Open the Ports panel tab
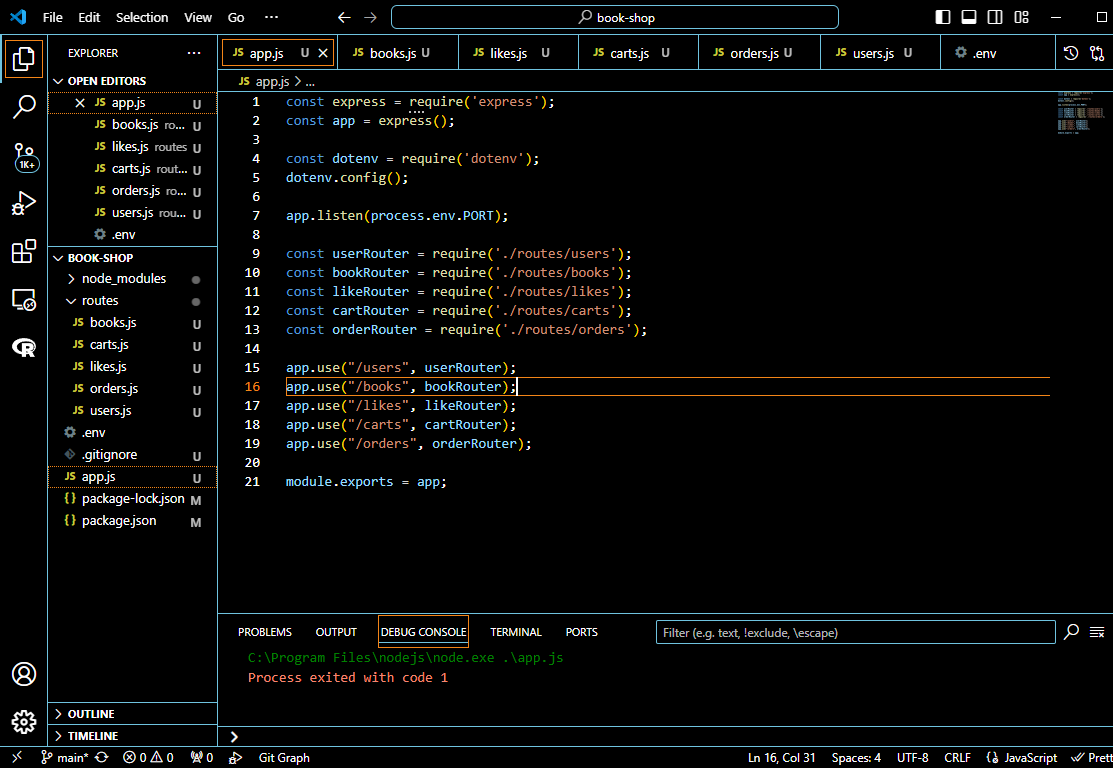Viewport: 1113px width, 768px height. point(581,632)
